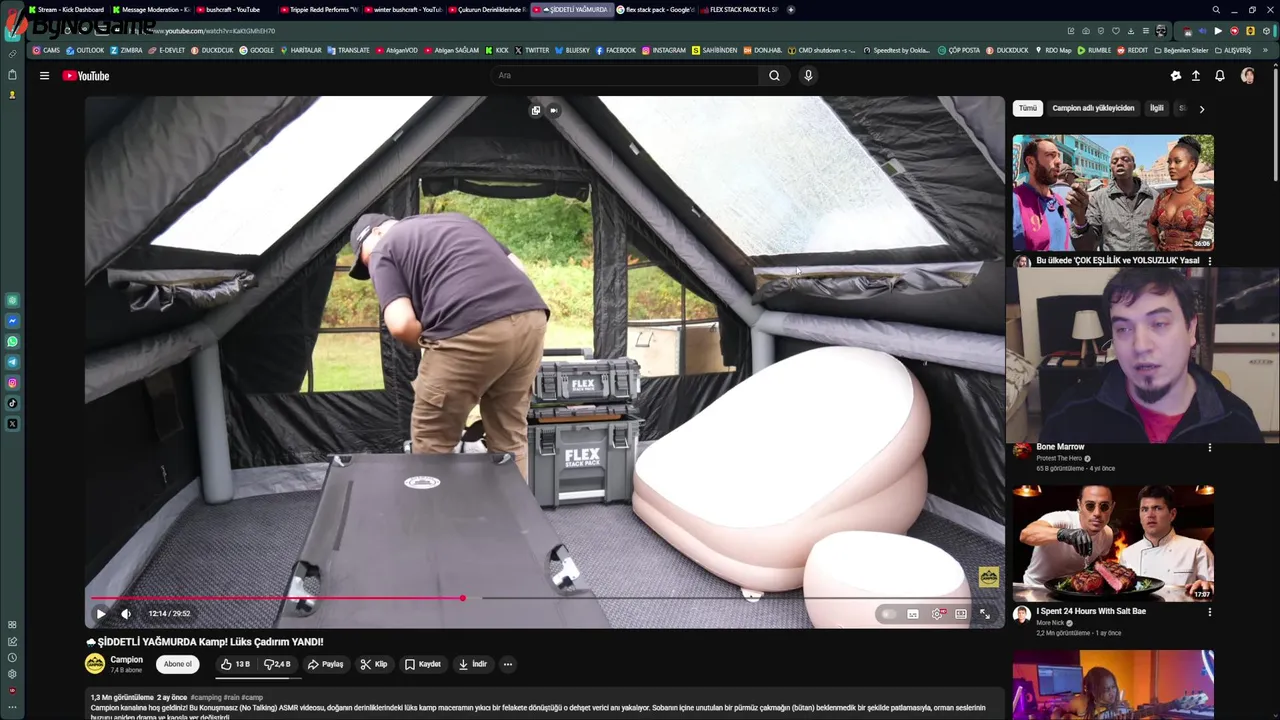Open the Beğenilen Siteler bookmarks folder
Viewport: 1280px width, 720px height.
coord(1180,50)
